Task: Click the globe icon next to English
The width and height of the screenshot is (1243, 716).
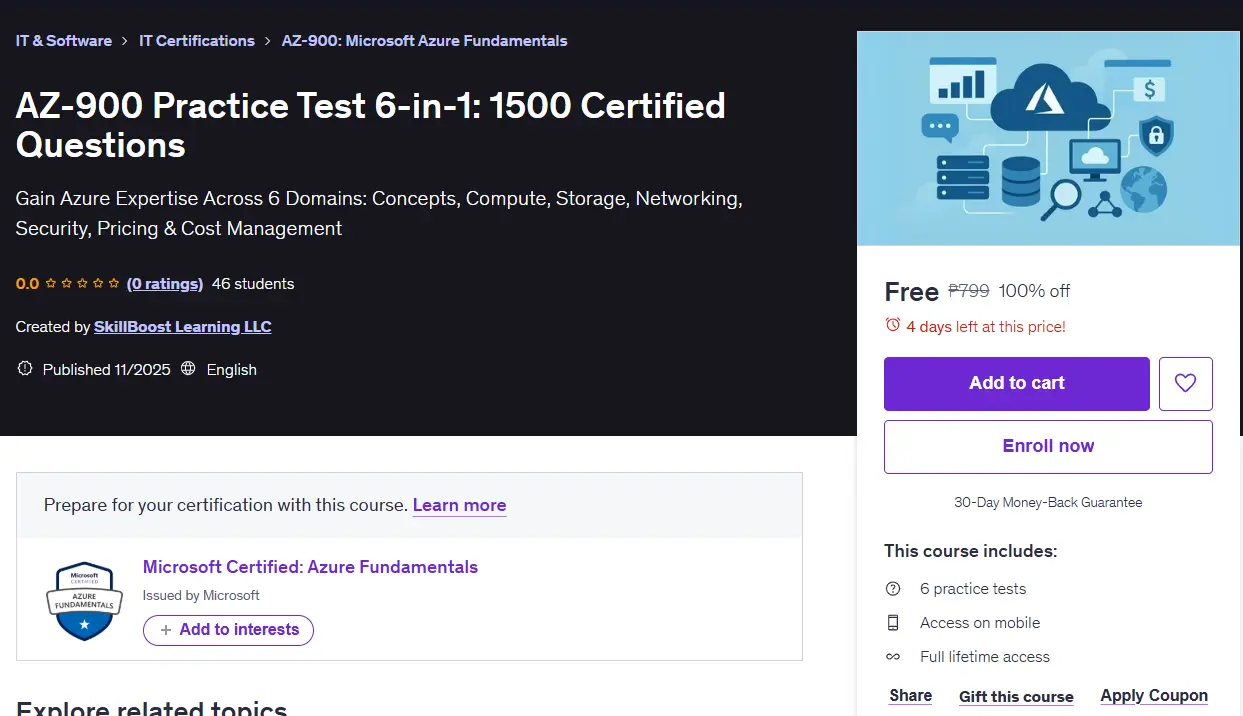Action: (x=189, y=369)
